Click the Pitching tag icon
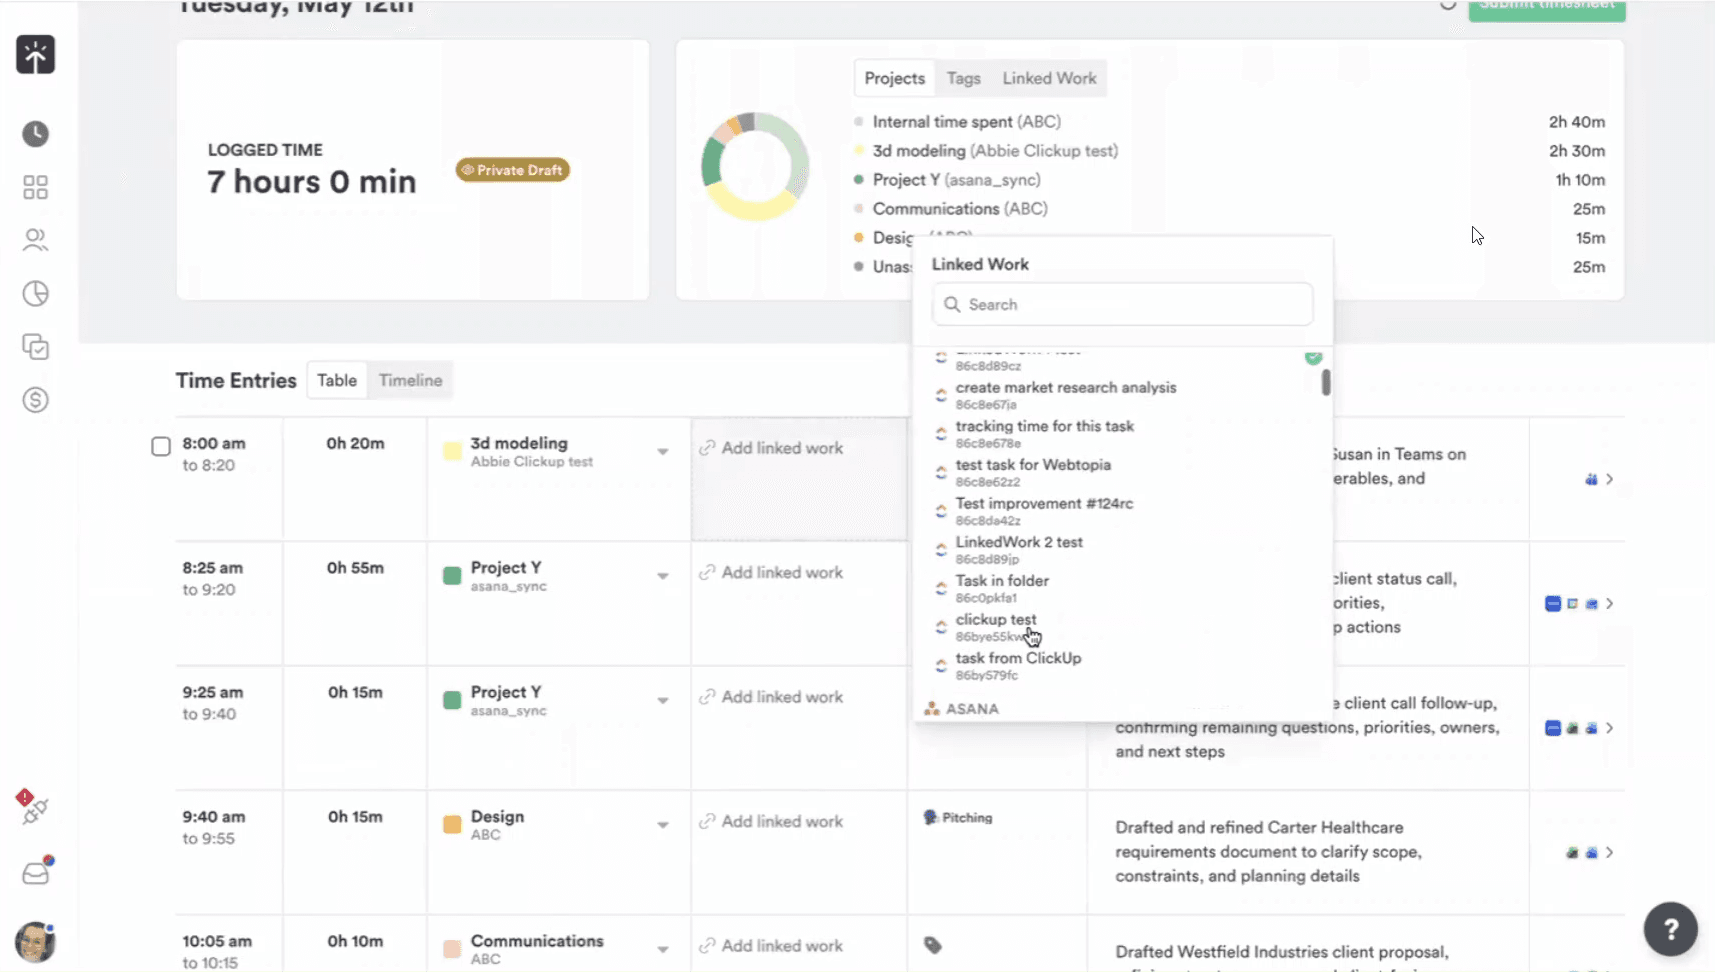 [930, 817]
